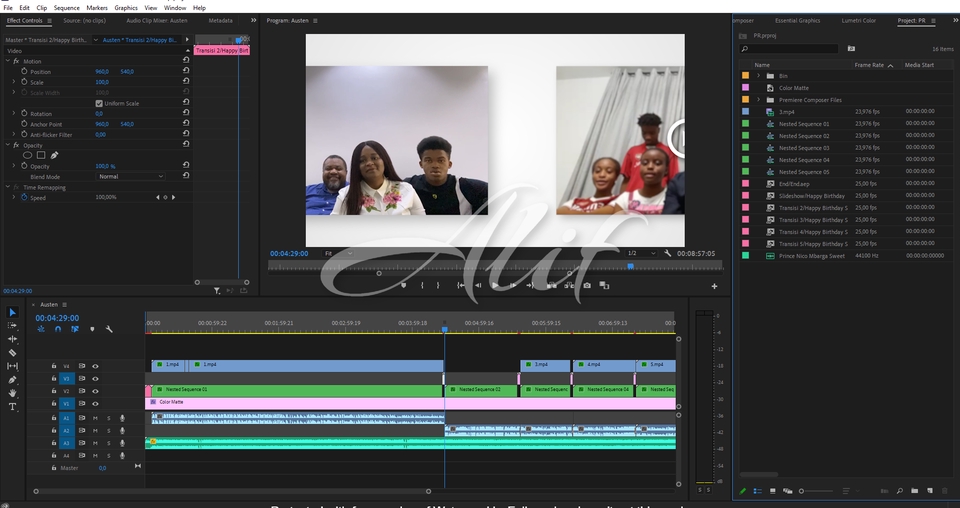The height and width of the screenshot is (508, 960).
Task: Open Program Monitor button editor plus icon
Action: click(714, 286)
